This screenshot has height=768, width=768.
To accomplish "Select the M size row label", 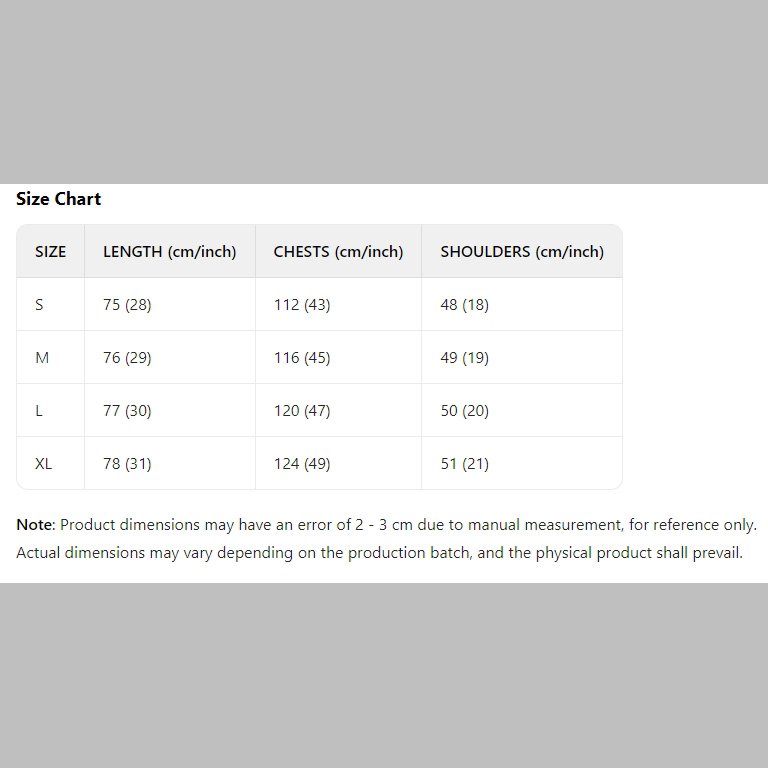I will 42,358.
